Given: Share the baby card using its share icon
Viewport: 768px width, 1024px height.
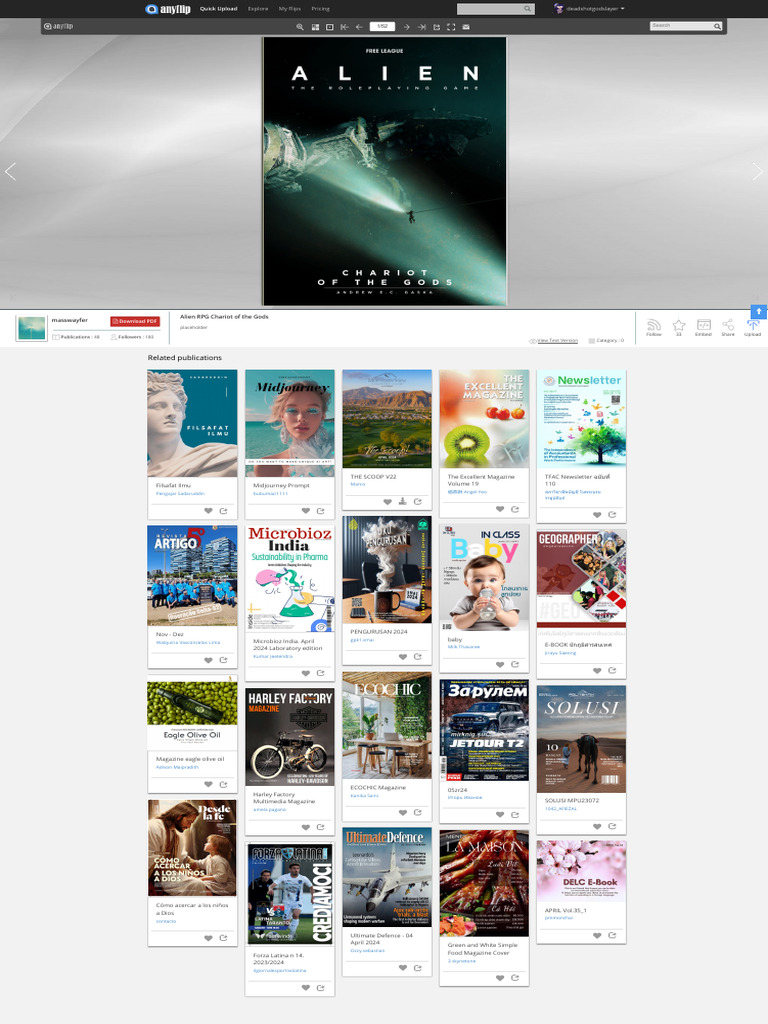Looking at the screenshot, I should pos(515,664).
